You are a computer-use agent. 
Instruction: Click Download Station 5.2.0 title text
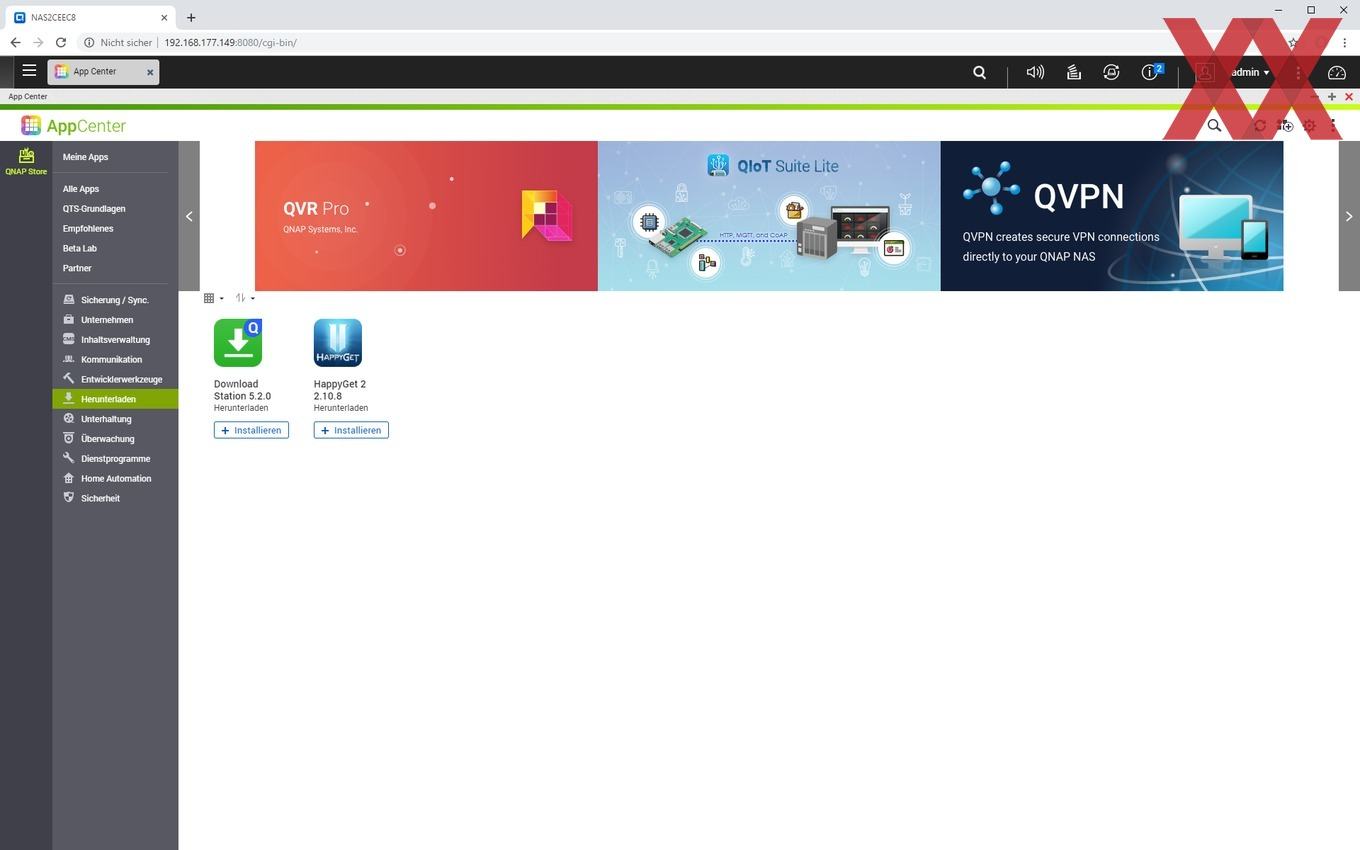coord(242,390)
